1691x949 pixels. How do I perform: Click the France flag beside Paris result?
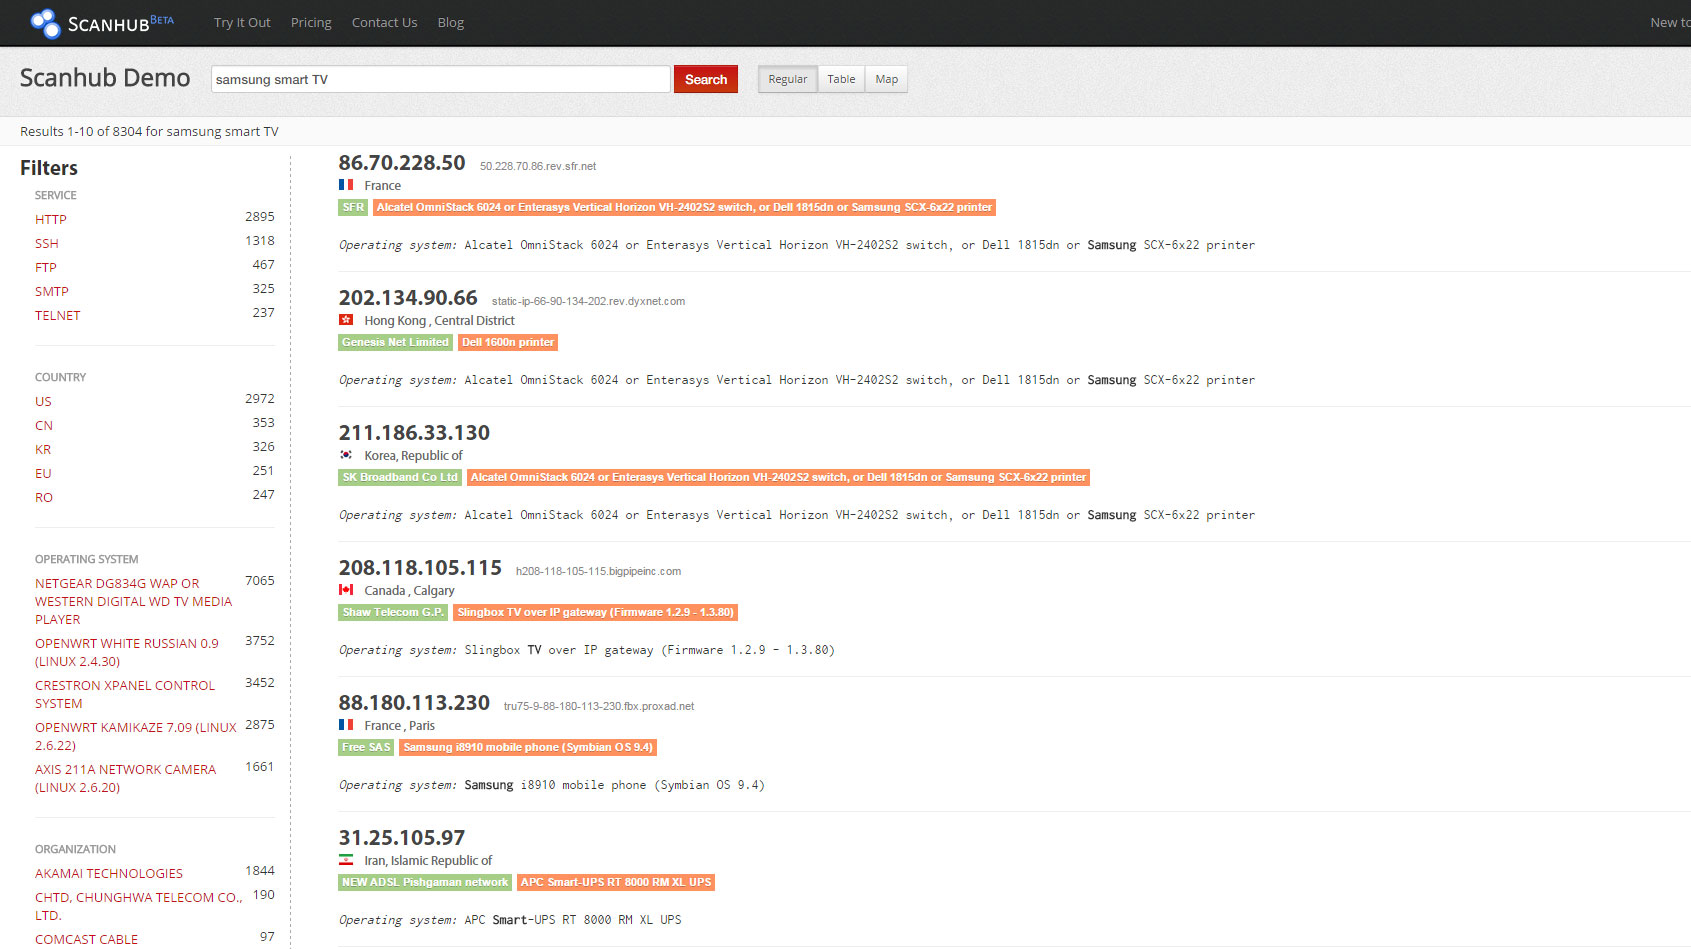[346, 725]
